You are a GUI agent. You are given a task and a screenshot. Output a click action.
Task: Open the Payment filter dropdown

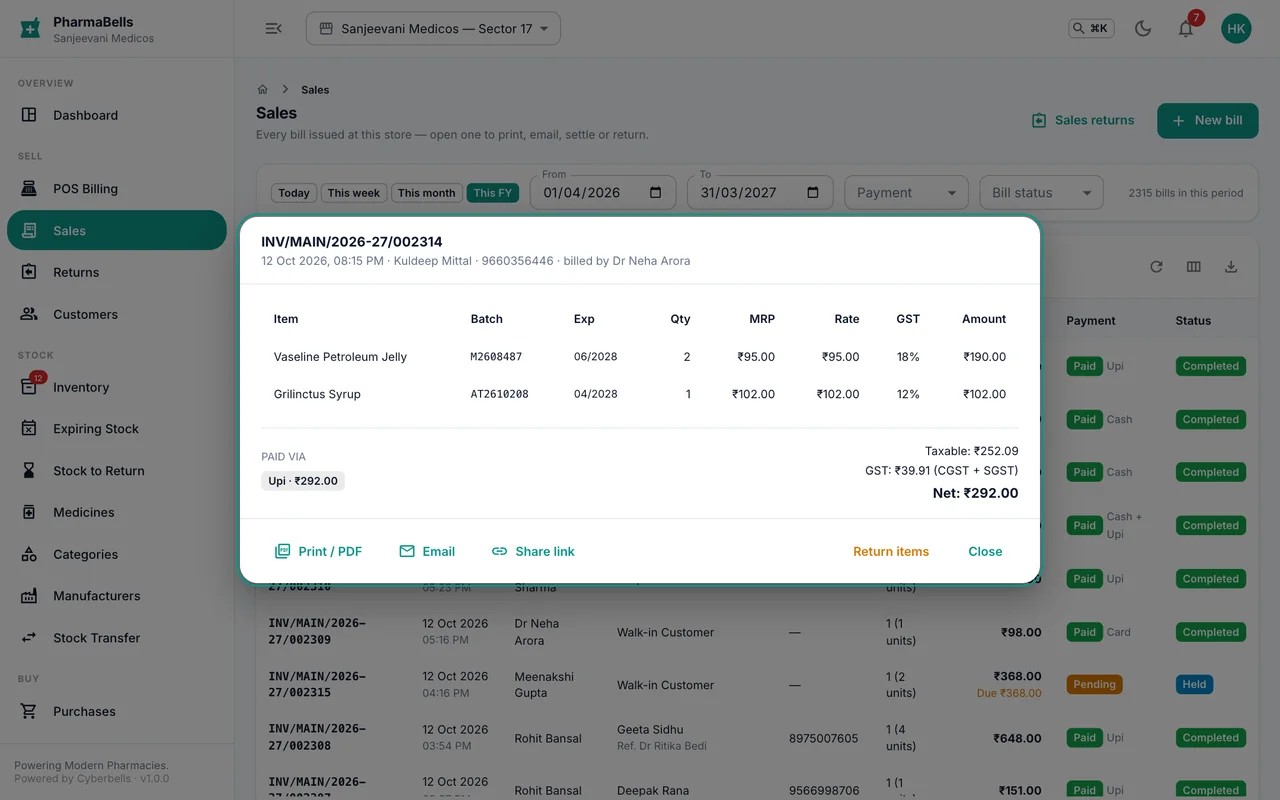[x=906, y=193]
